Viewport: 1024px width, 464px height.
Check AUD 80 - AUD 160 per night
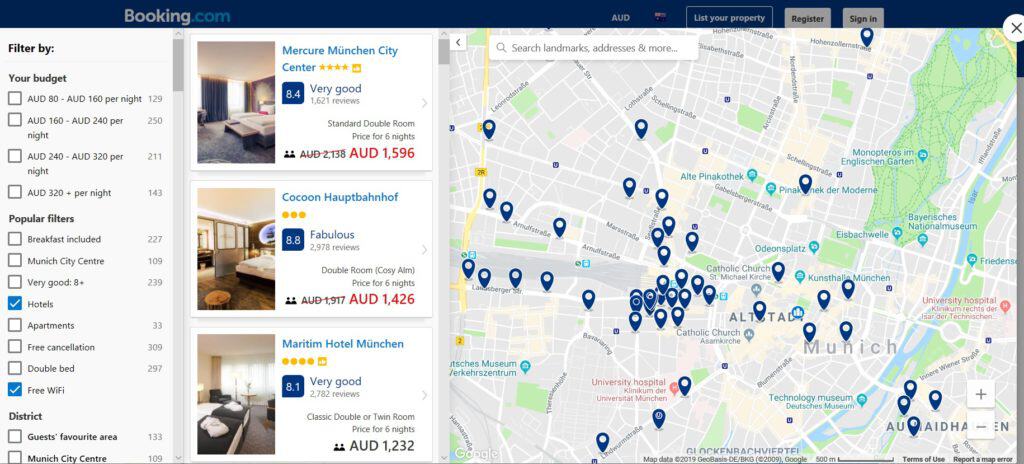click(x=14, y=99)
